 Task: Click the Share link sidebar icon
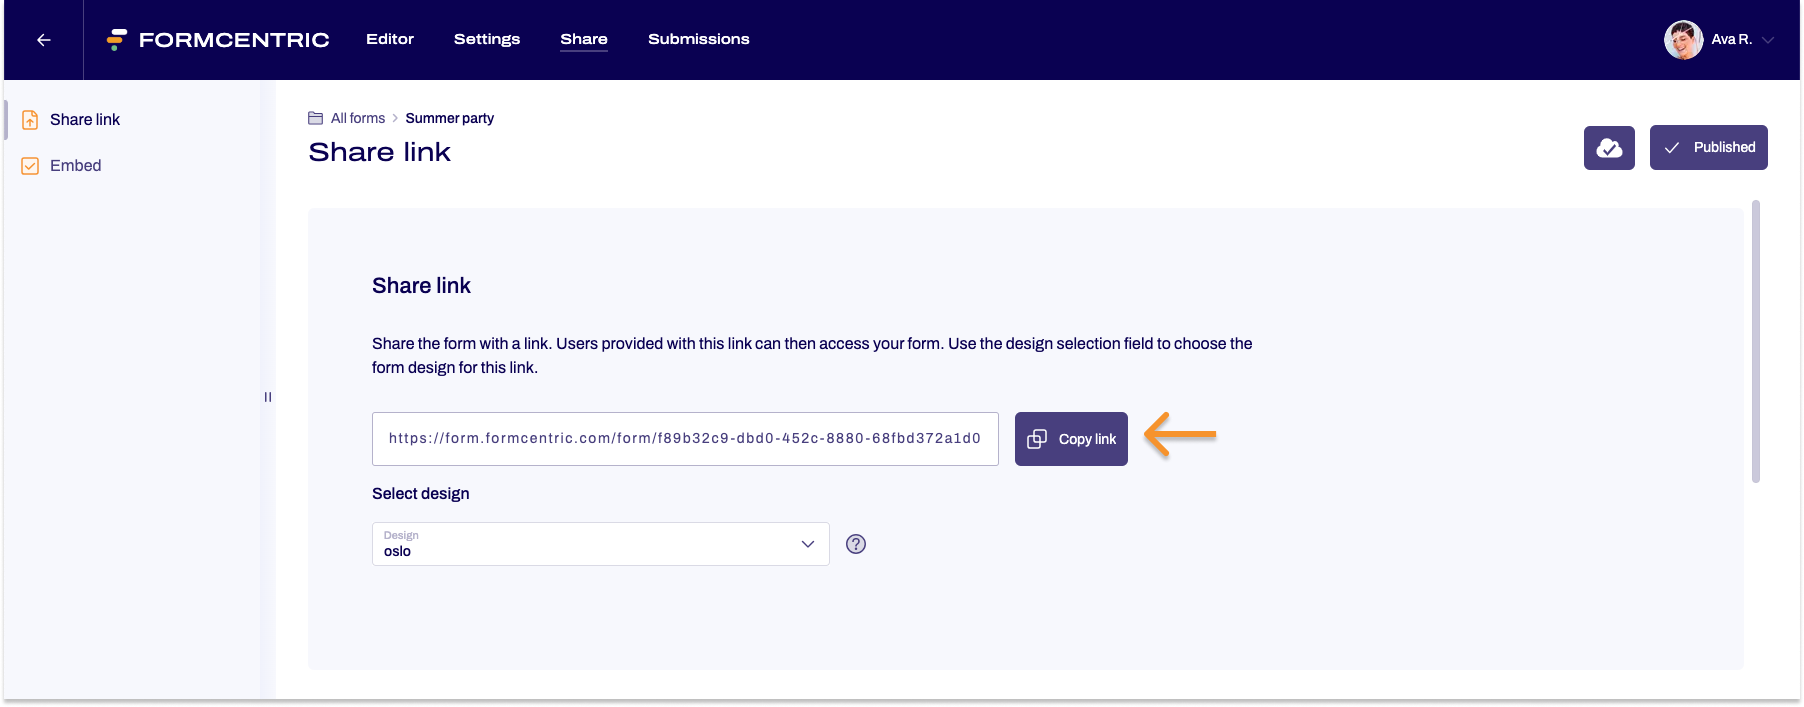[x=30, y=120]
